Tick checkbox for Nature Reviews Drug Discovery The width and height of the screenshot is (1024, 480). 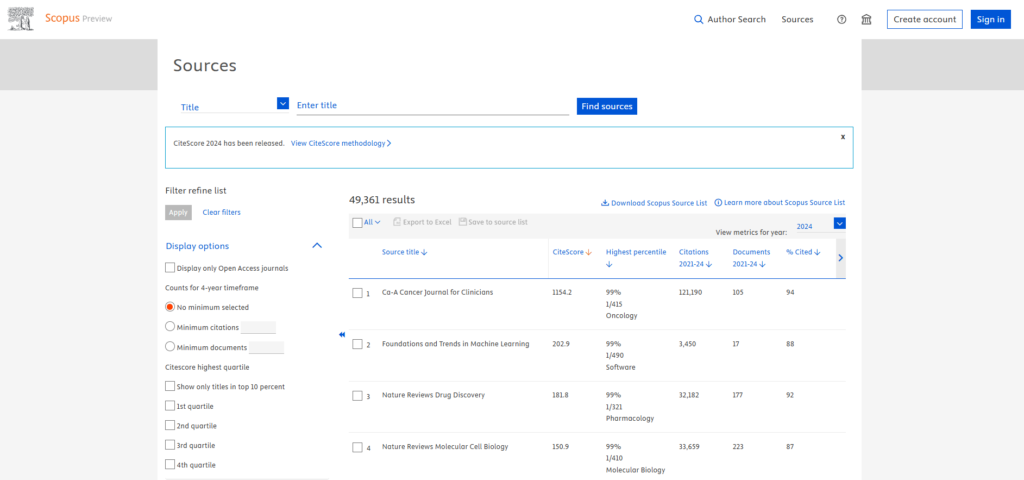(x=357, y=396)
